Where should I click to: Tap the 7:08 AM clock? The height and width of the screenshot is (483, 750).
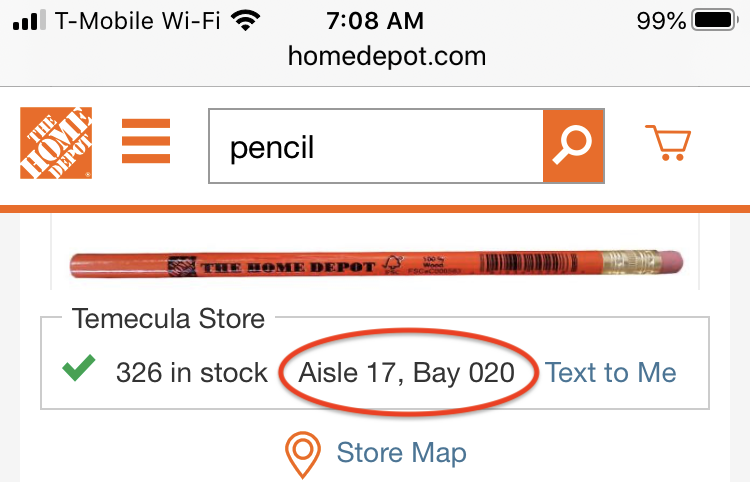tap(375, 21)
